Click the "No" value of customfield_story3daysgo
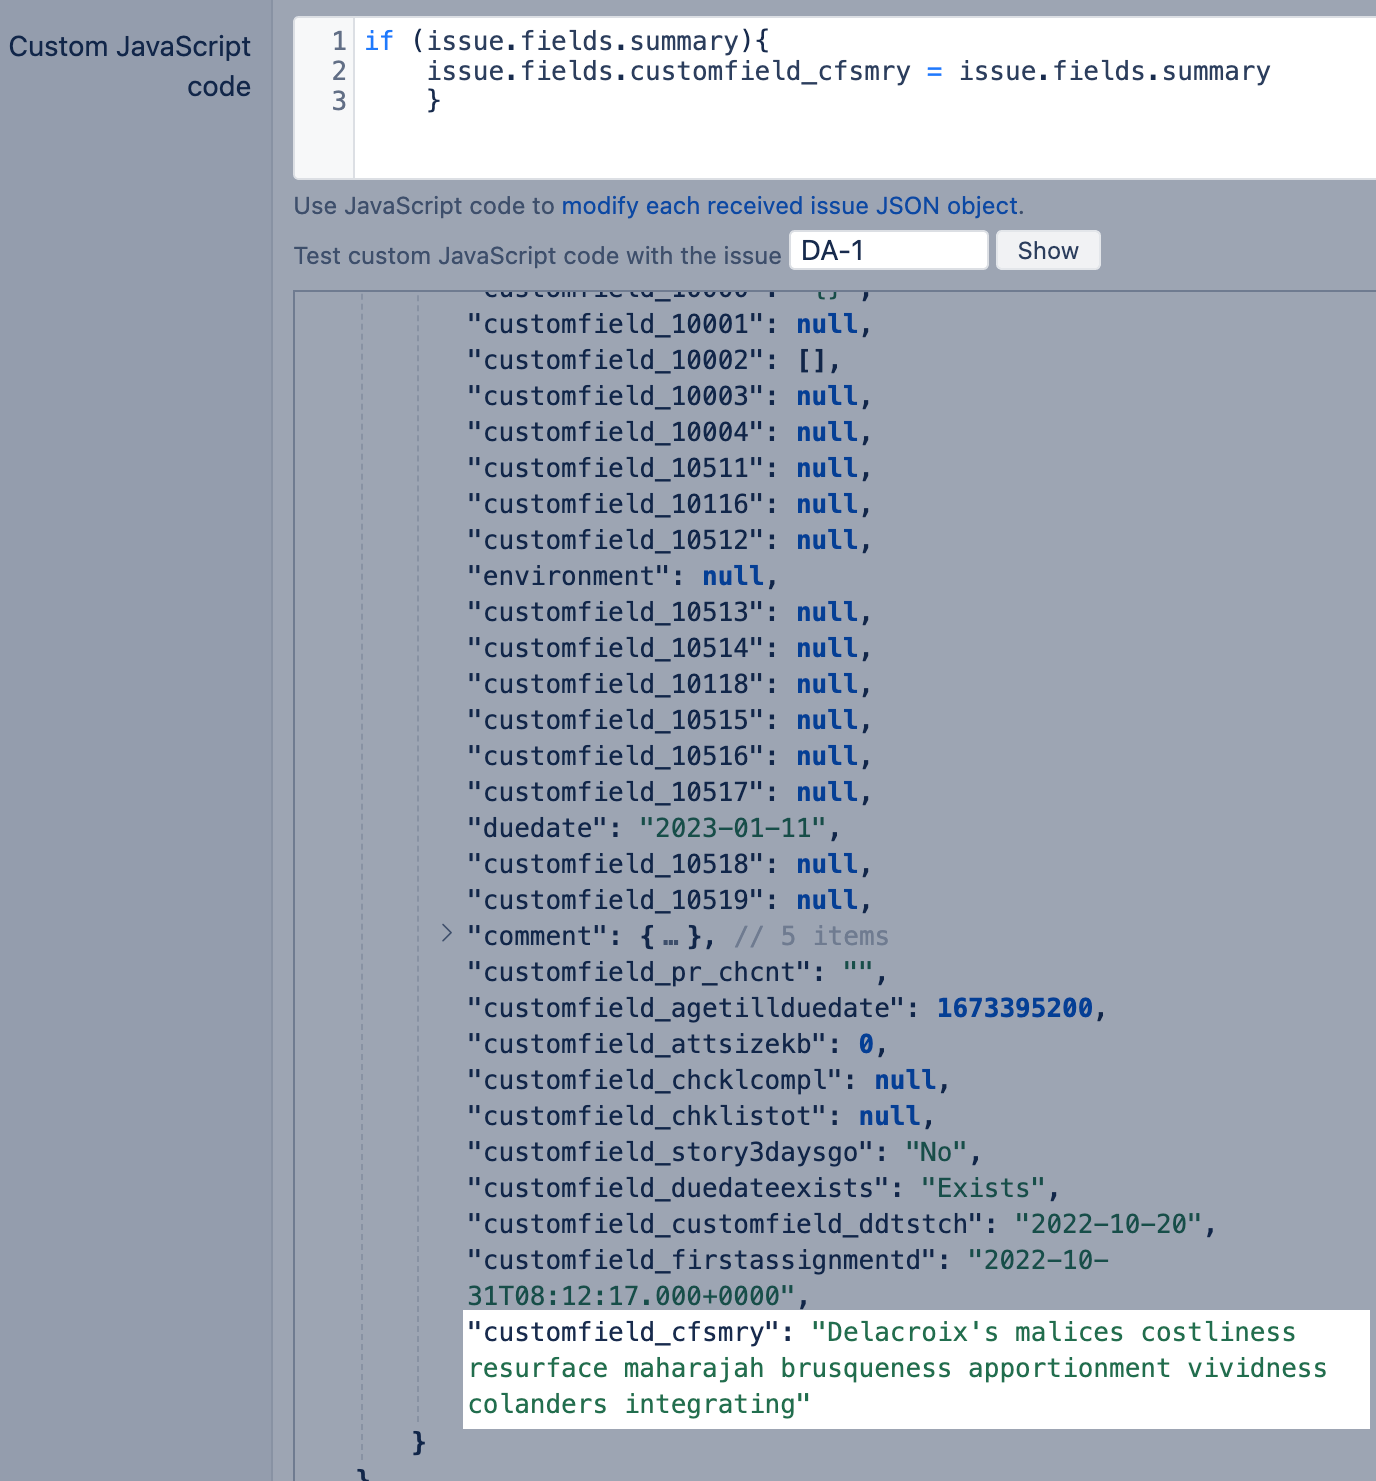Viewport: 1376px width, 1481px height. (x=936, y=1153)
